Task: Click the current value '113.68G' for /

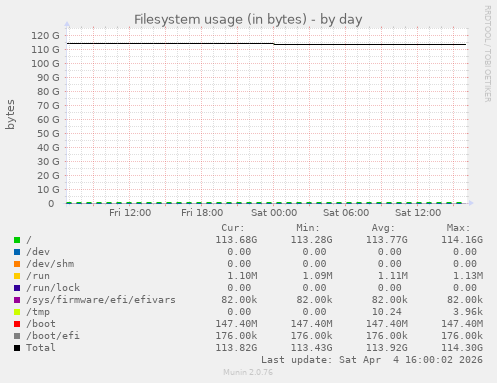Action: [236, 240]
